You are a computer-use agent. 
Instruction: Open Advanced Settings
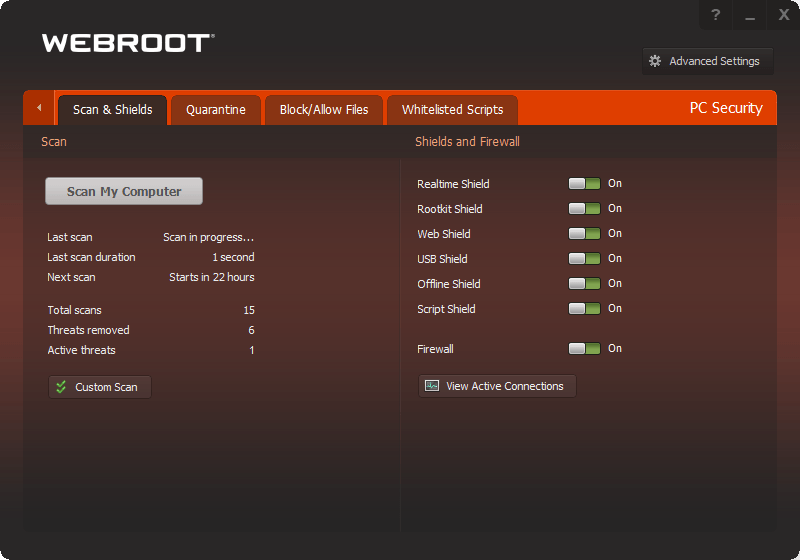pos(708,61)
